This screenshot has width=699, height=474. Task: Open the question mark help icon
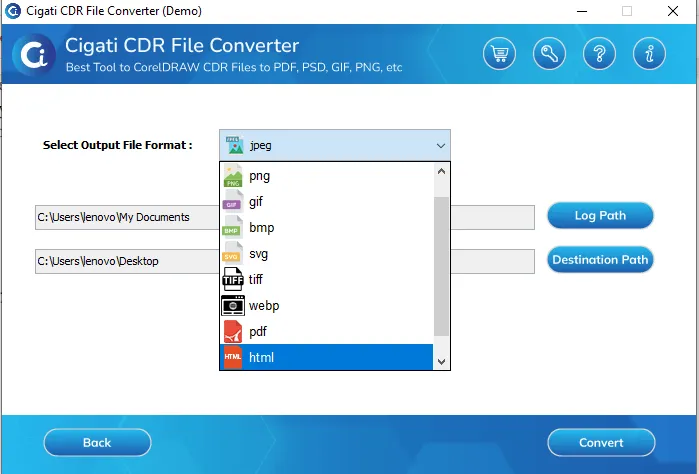tap(599, 54)
